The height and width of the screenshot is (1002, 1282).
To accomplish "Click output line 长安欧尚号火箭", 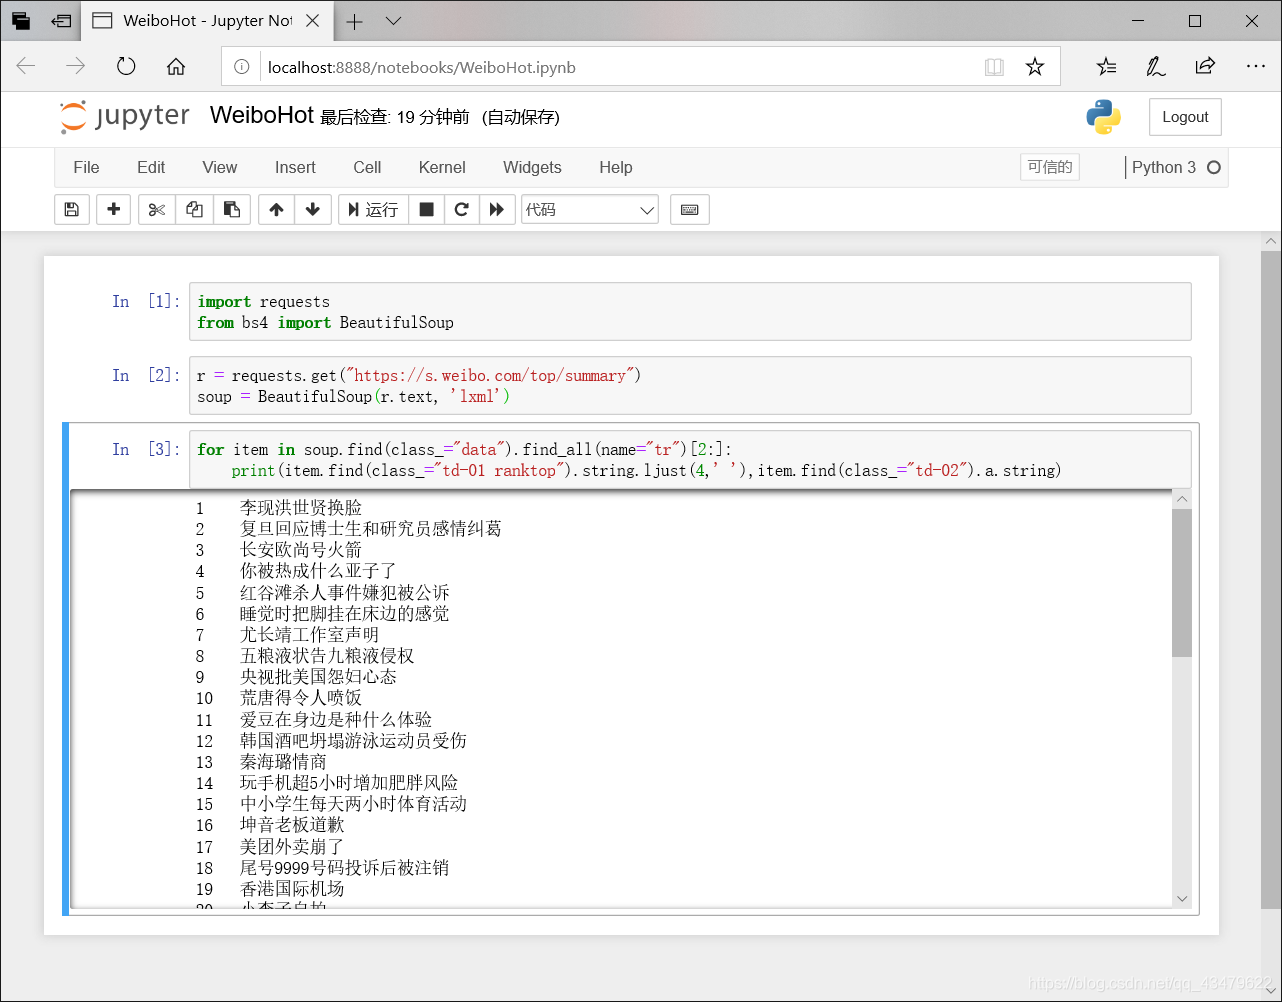I will (x=301, y=550).
